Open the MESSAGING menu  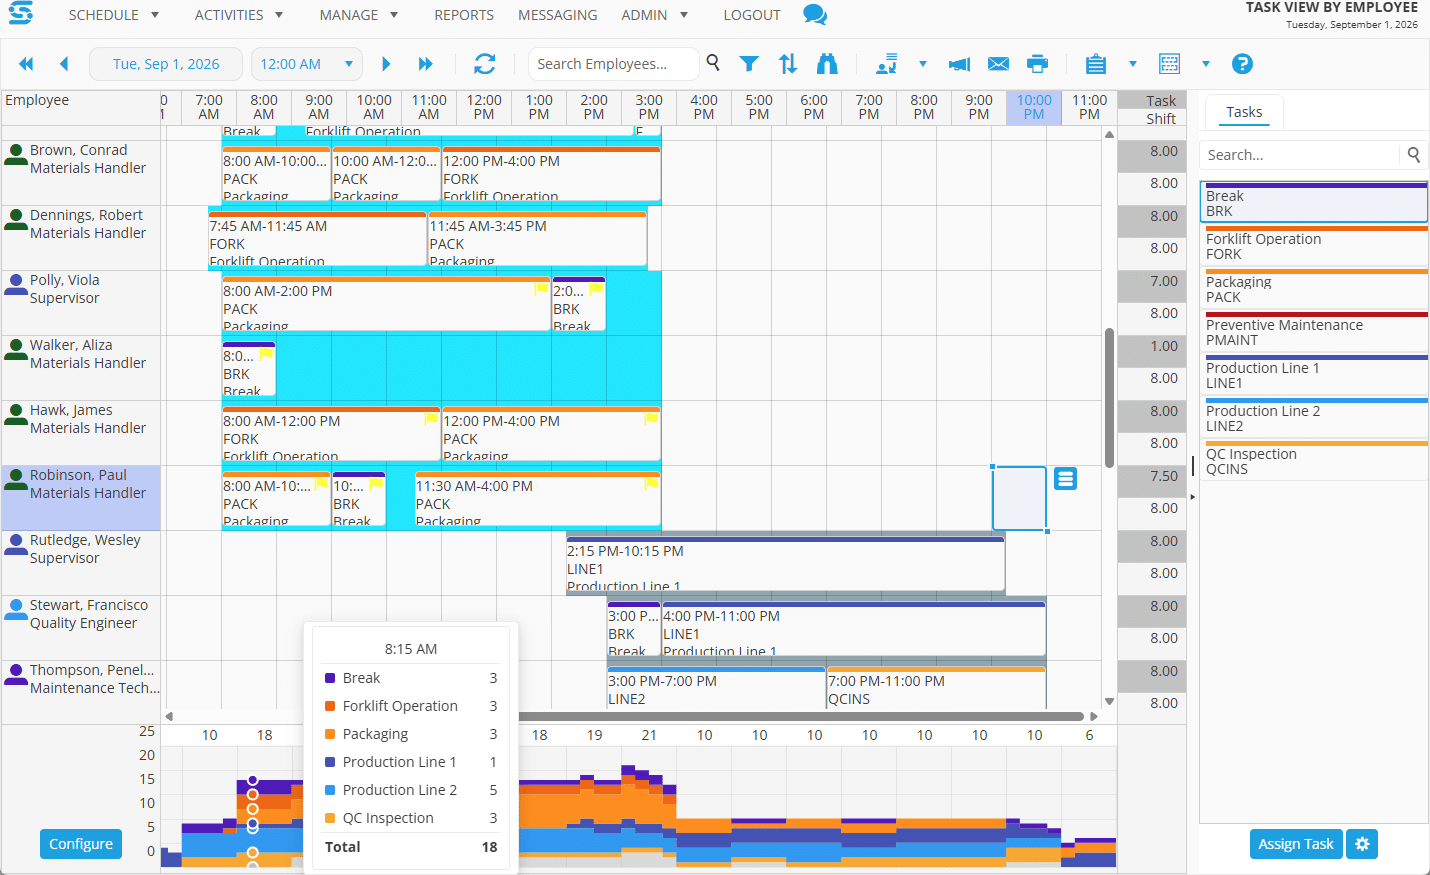pyautogui.click(x=558, y=15)
